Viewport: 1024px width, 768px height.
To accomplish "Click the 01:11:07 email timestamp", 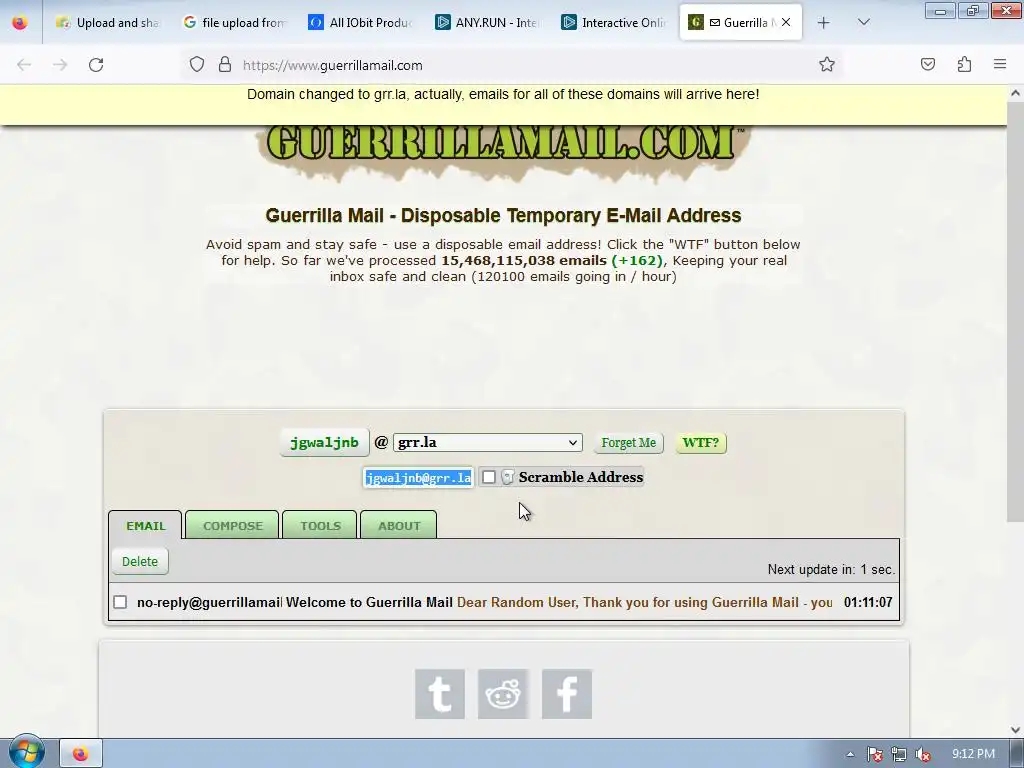I will tap(868, 602).
